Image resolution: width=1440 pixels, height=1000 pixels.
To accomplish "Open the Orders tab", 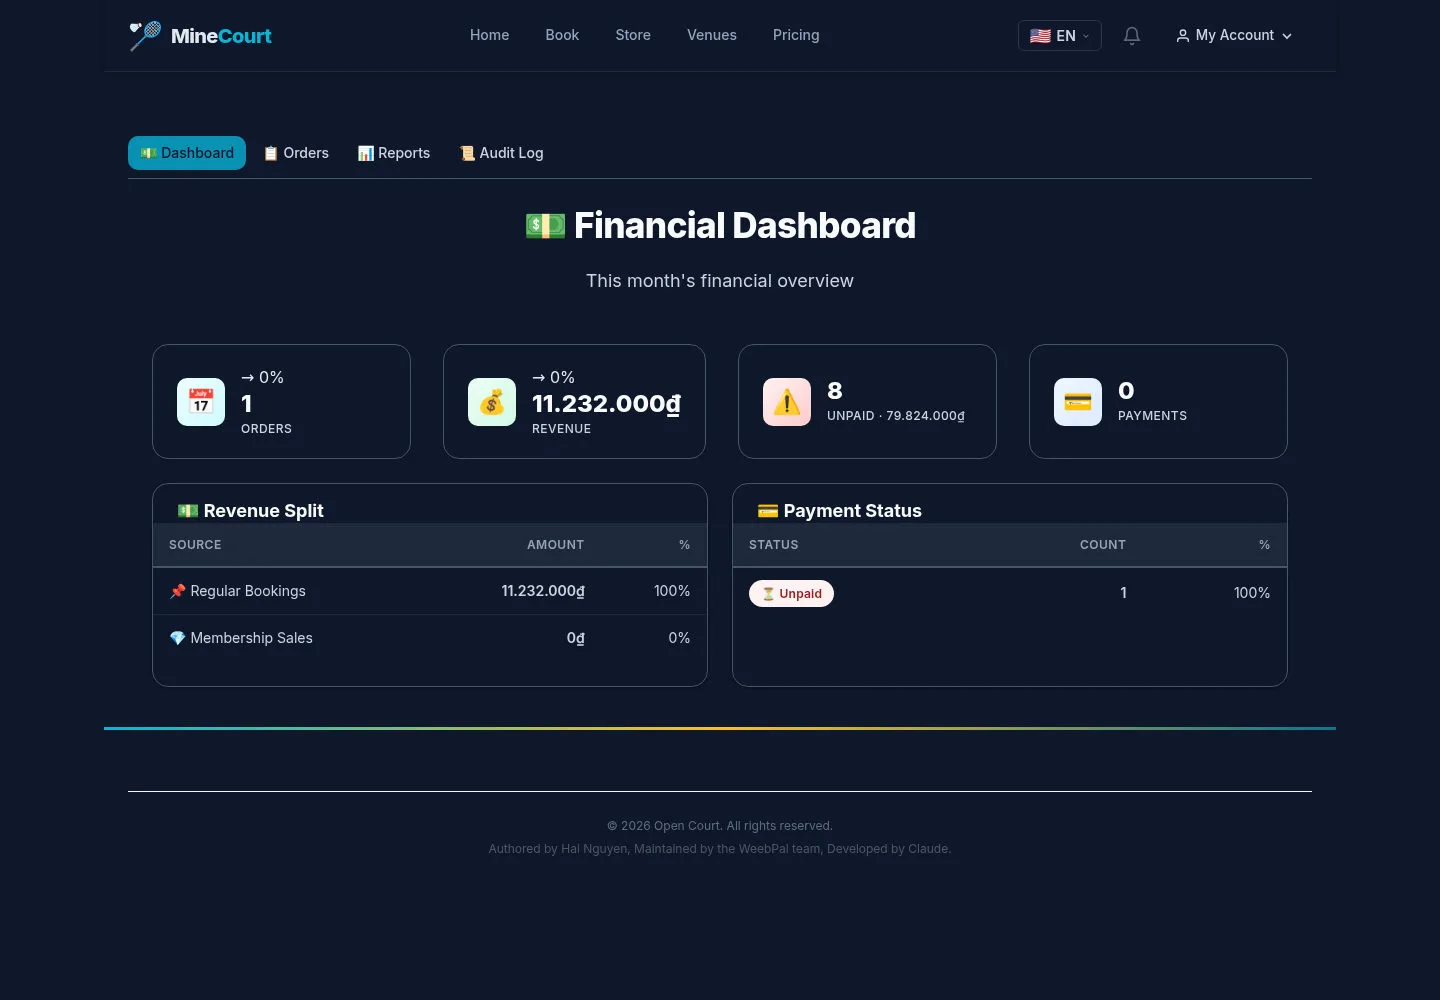I will tap(296, 153).
